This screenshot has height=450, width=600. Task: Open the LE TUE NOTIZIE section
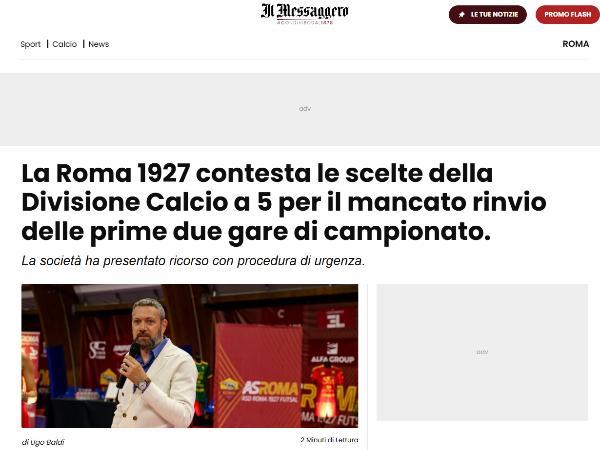click(488, 15)
